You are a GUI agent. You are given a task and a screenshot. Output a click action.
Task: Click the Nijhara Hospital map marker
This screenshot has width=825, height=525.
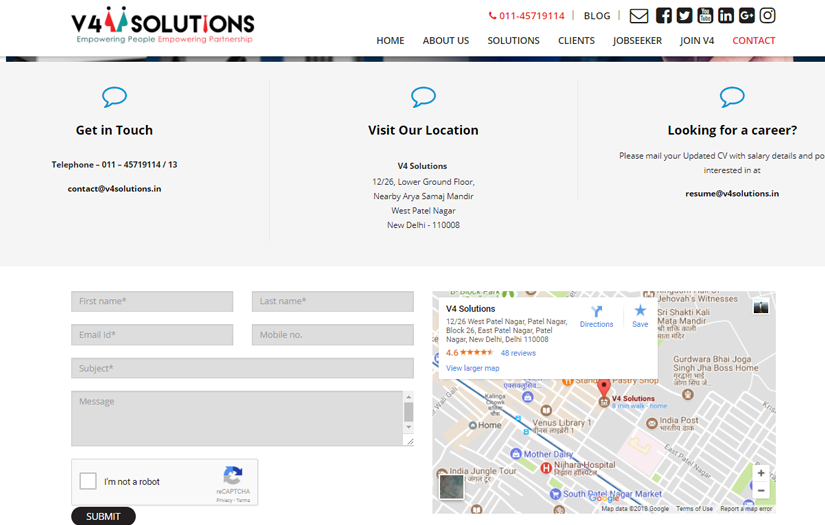(x=546, y=468)
